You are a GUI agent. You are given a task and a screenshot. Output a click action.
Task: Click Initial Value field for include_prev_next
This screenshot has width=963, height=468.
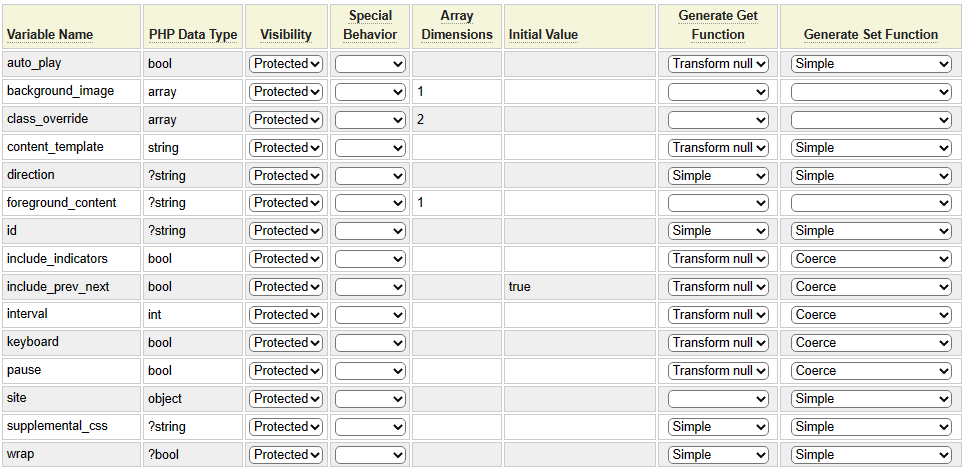(579, 287)
